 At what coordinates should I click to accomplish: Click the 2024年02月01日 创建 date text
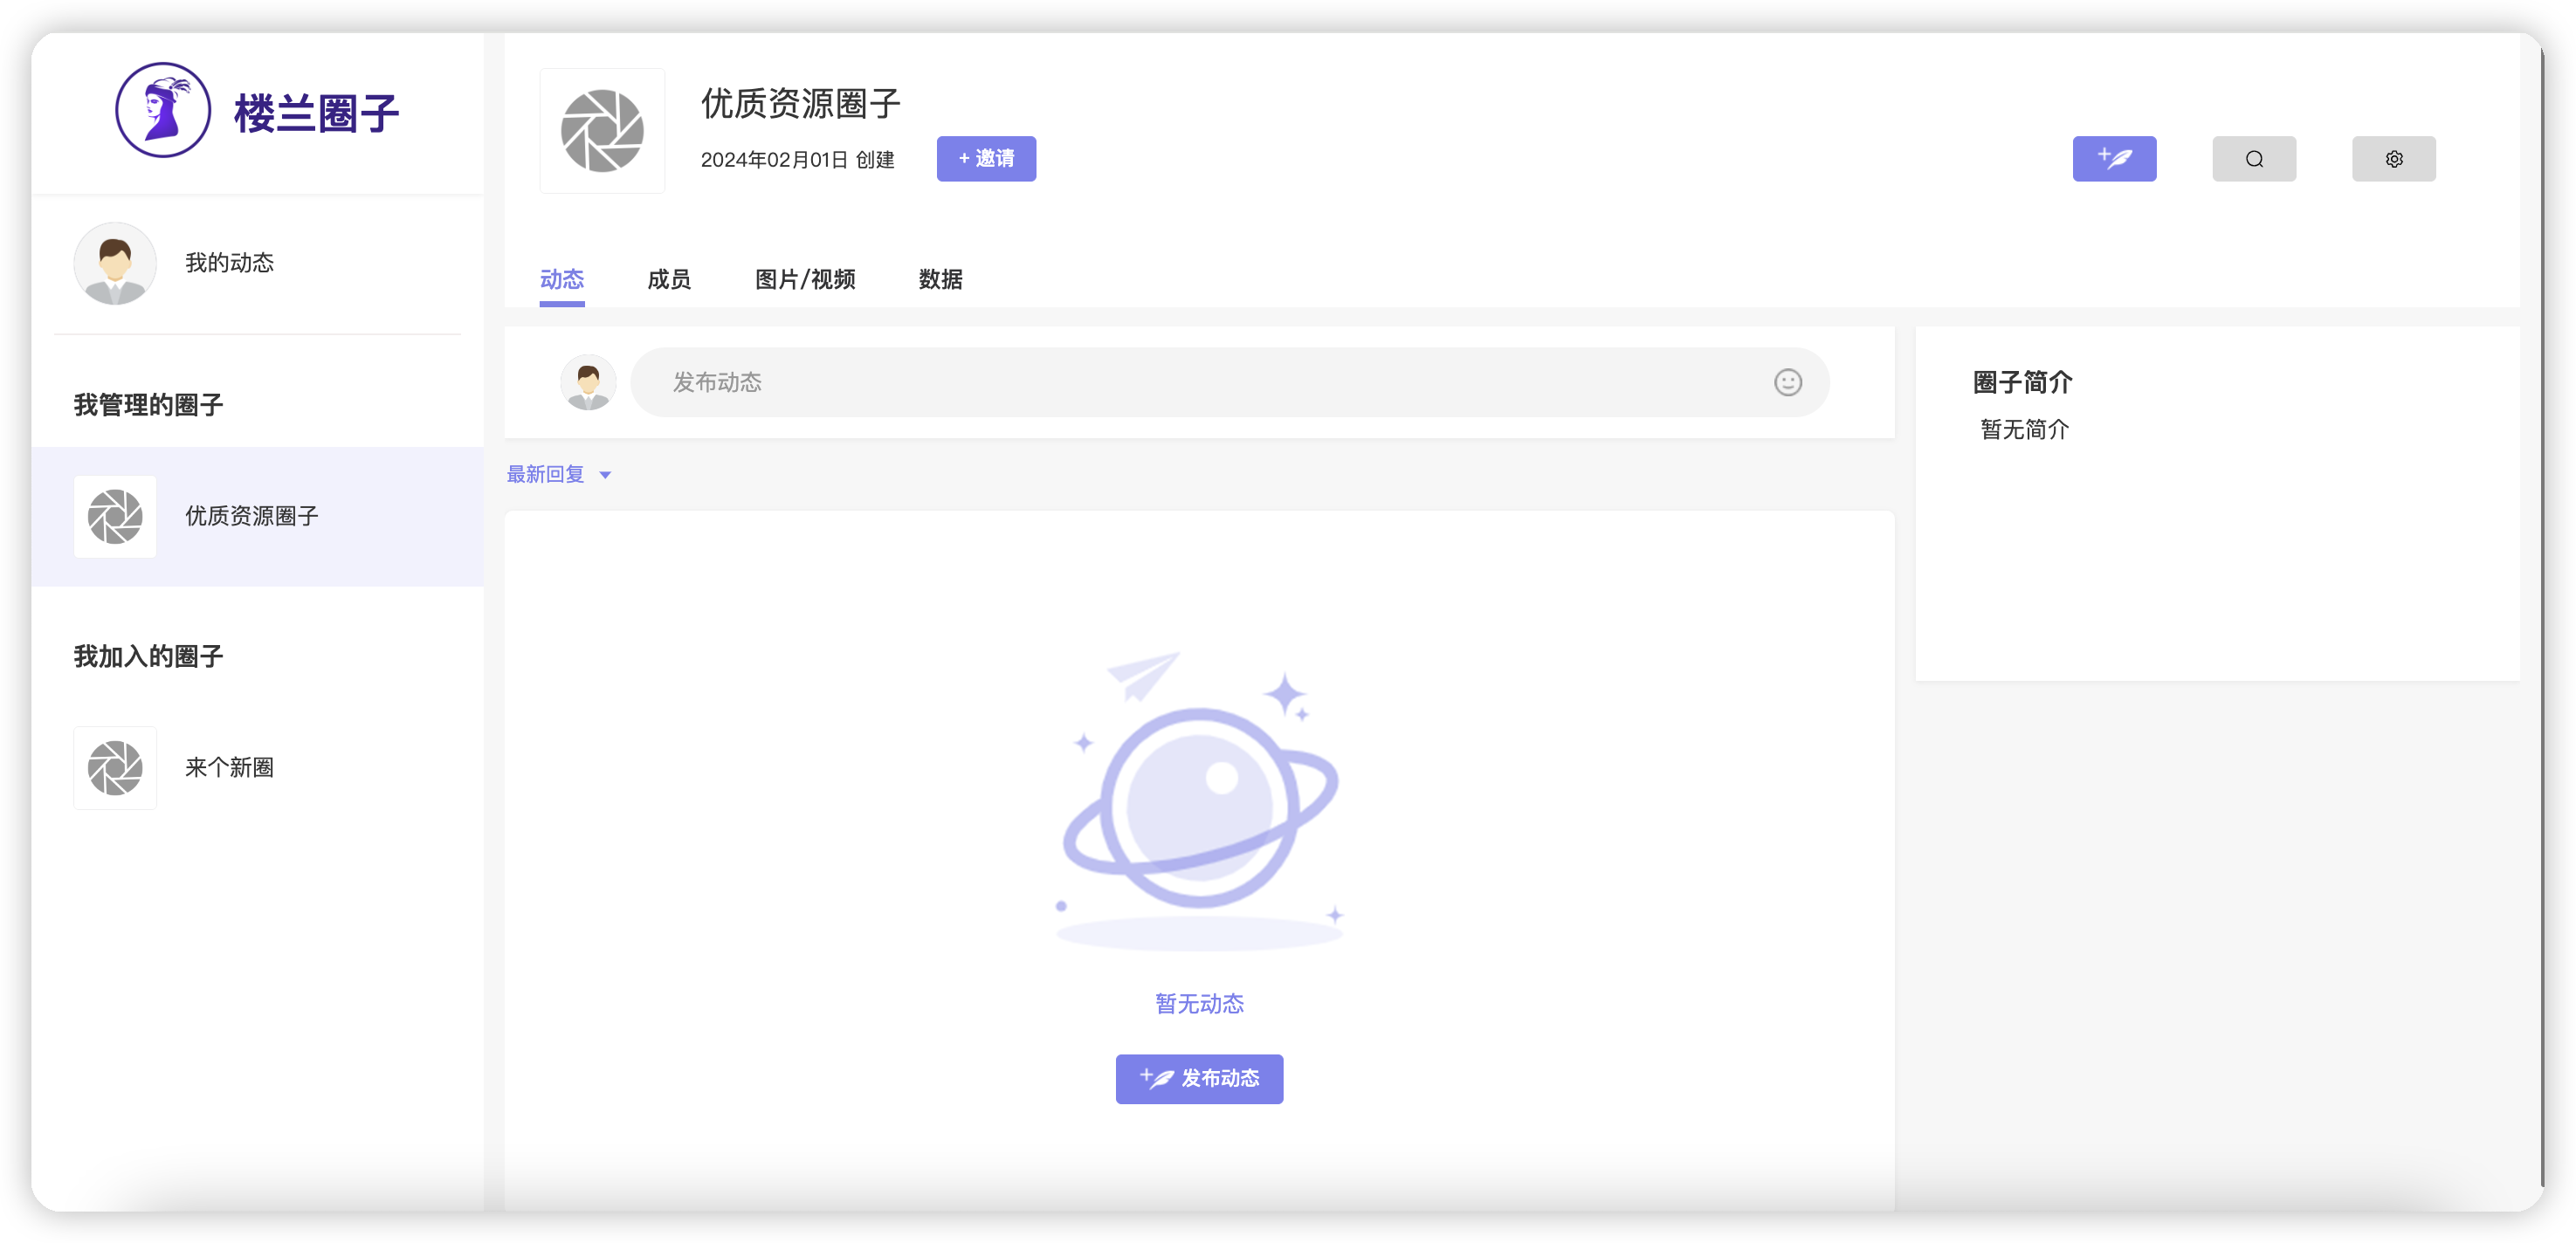pyautogui.click(x=797, y=159)
